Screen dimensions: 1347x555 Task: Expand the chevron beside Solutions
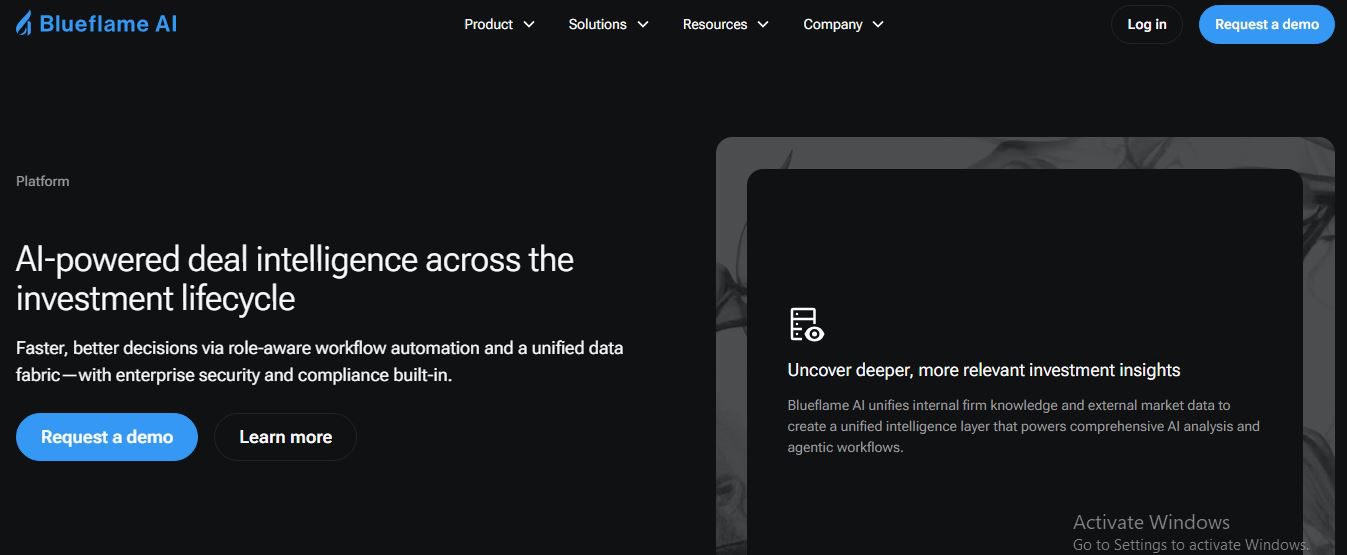643,24
